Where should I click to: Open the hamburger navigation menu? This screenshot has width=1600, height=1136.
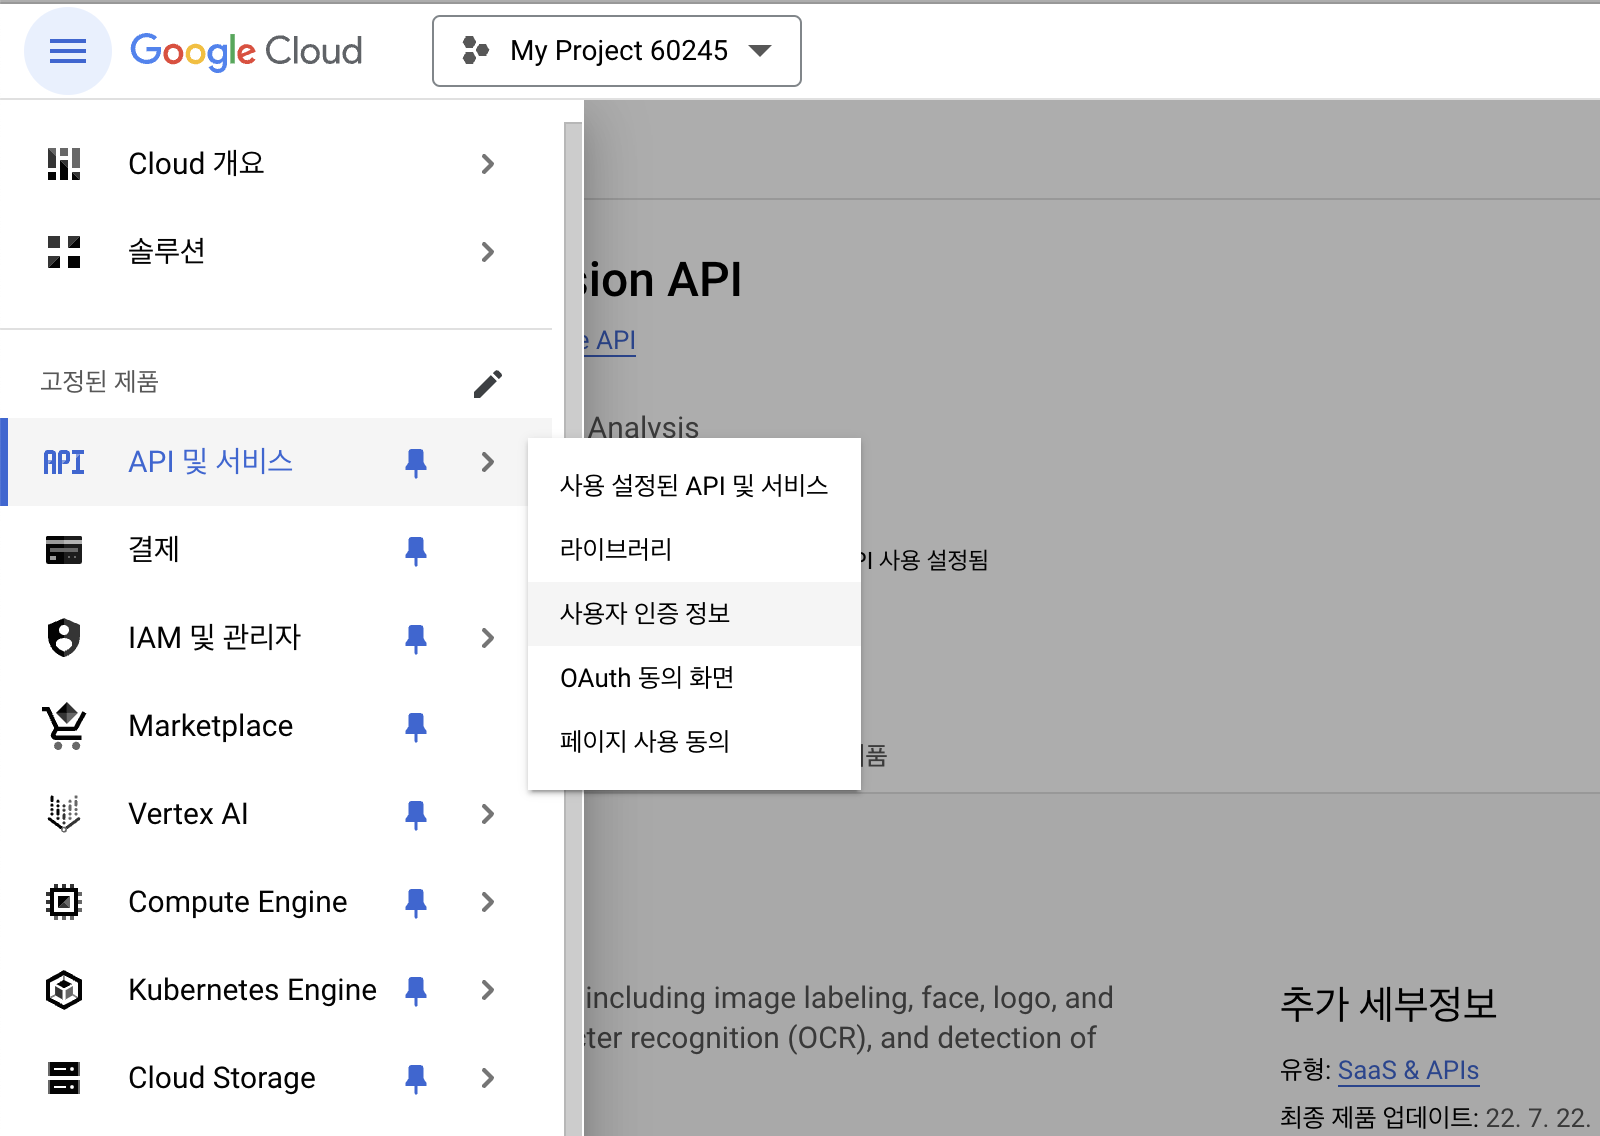[68, 51]
